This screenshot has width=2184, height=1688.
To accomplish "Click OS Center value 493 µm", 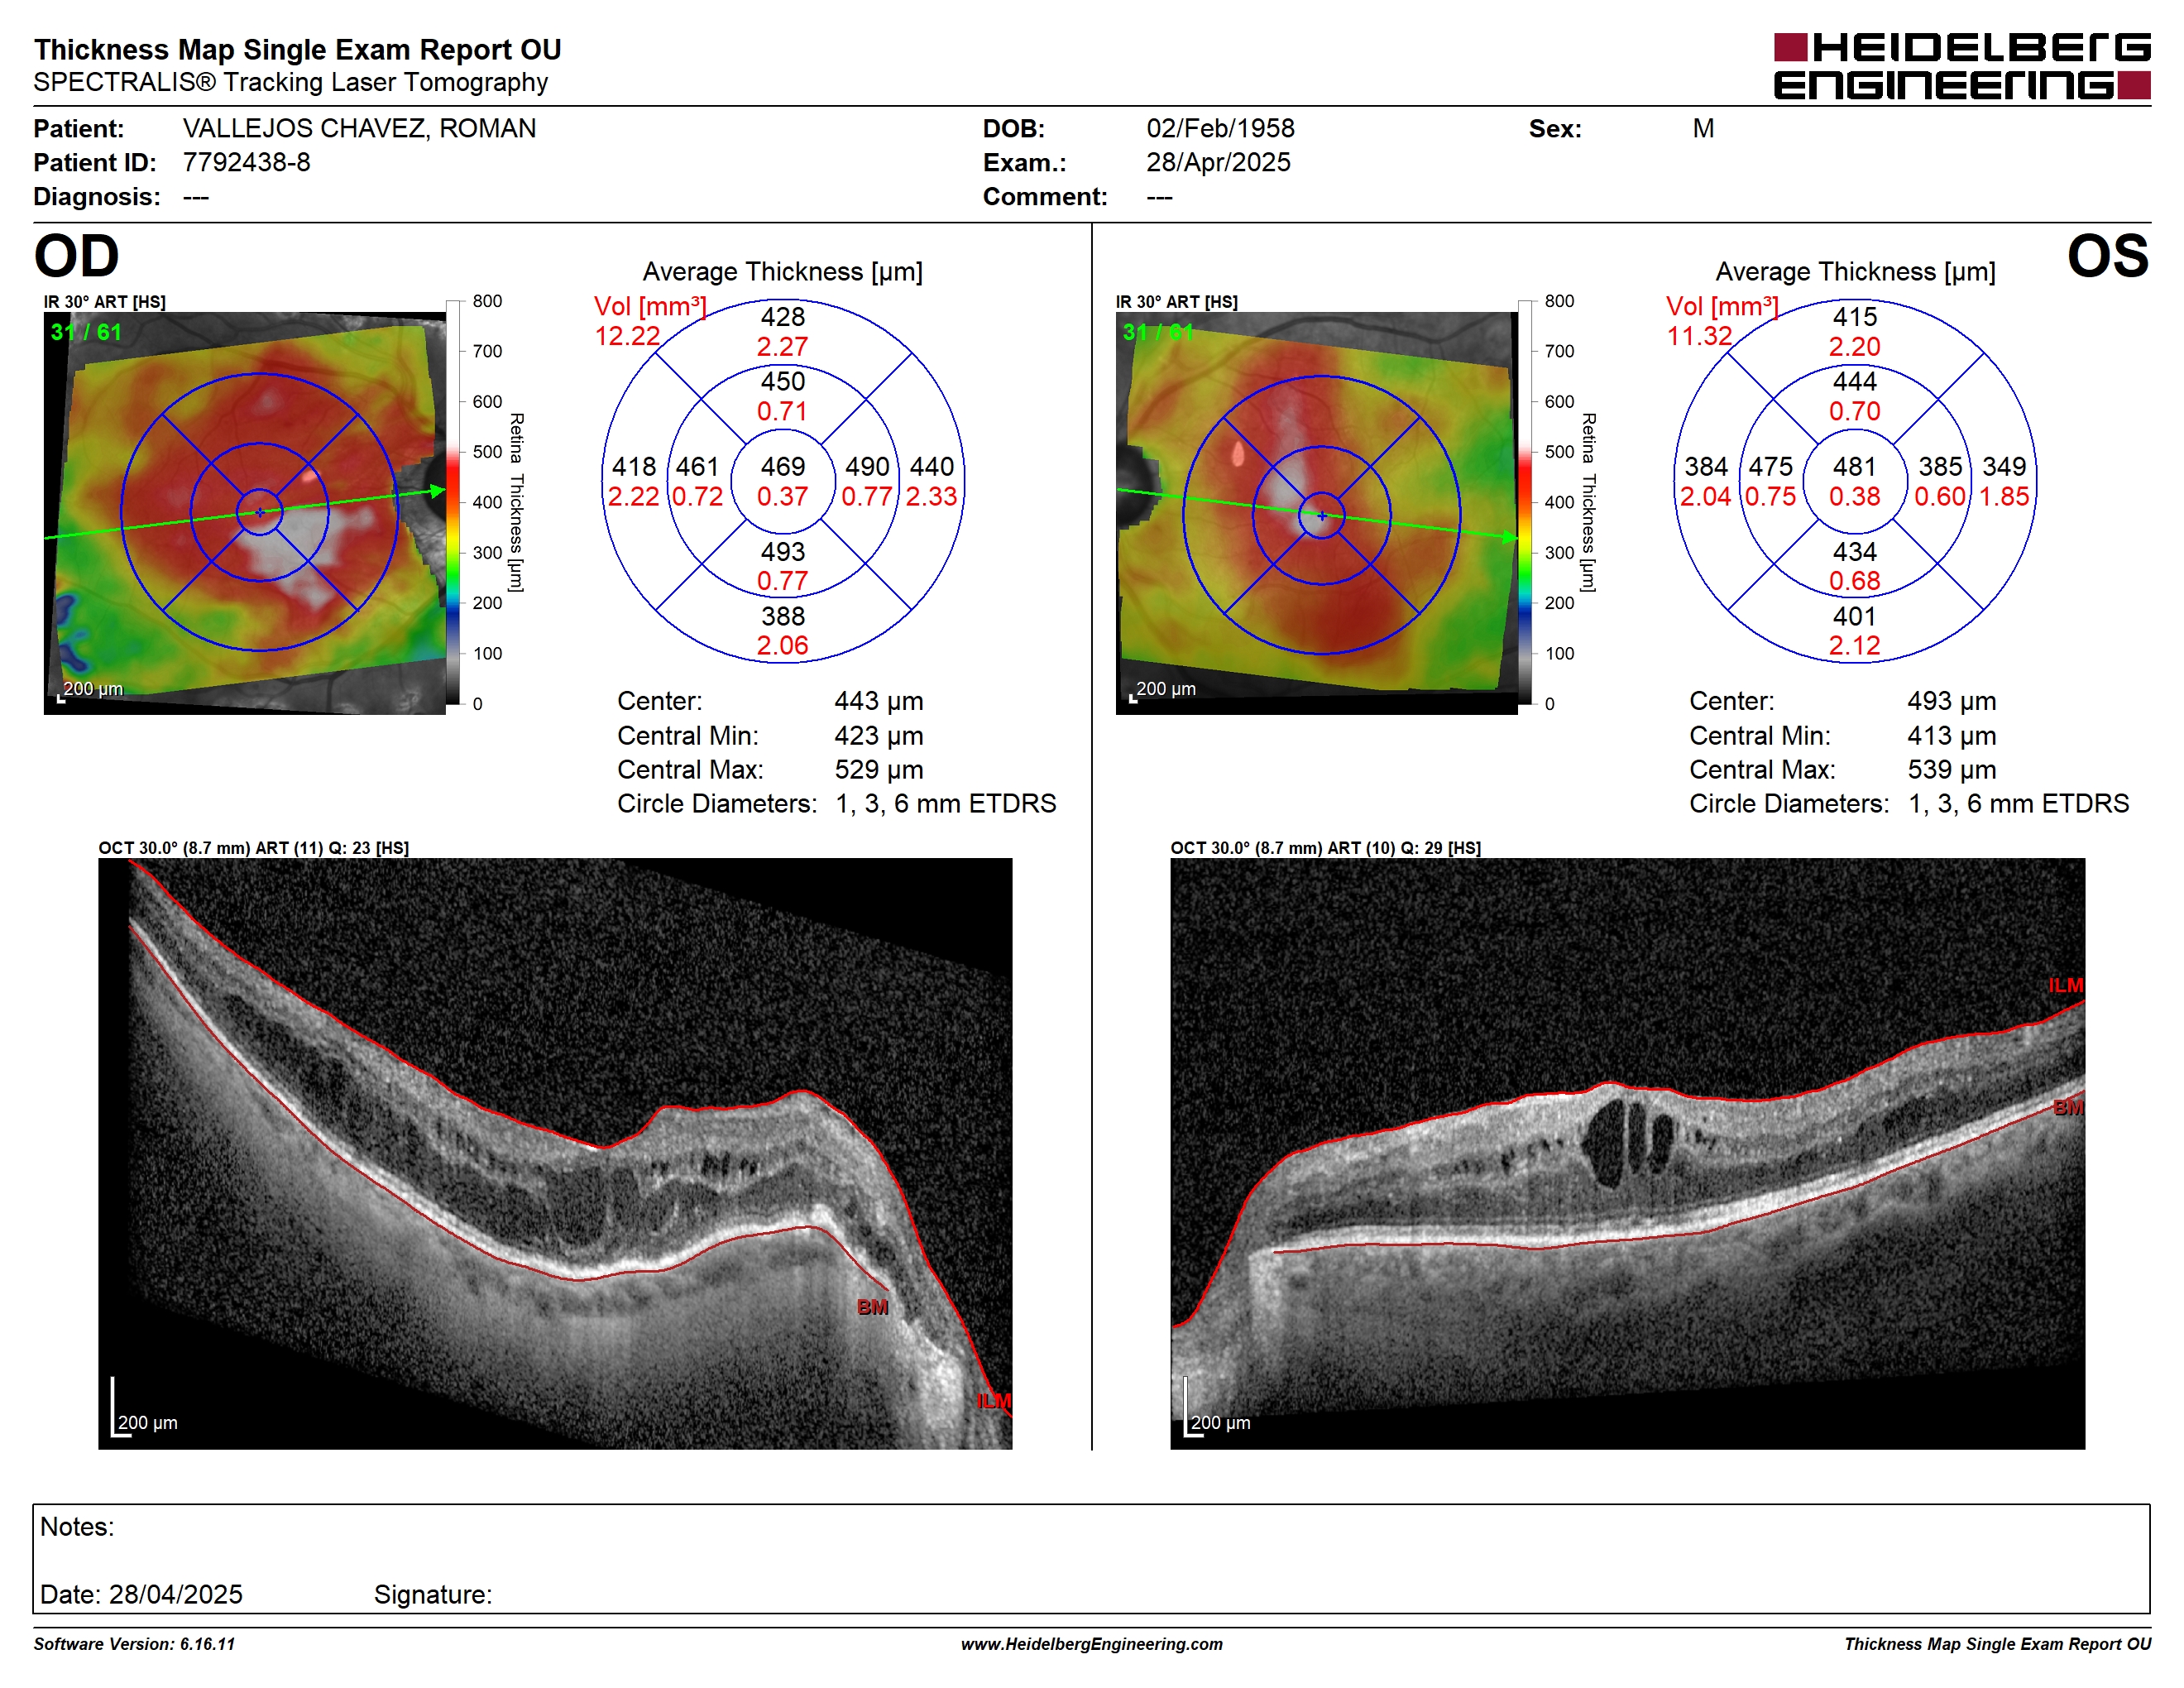I will (1951, 701).
